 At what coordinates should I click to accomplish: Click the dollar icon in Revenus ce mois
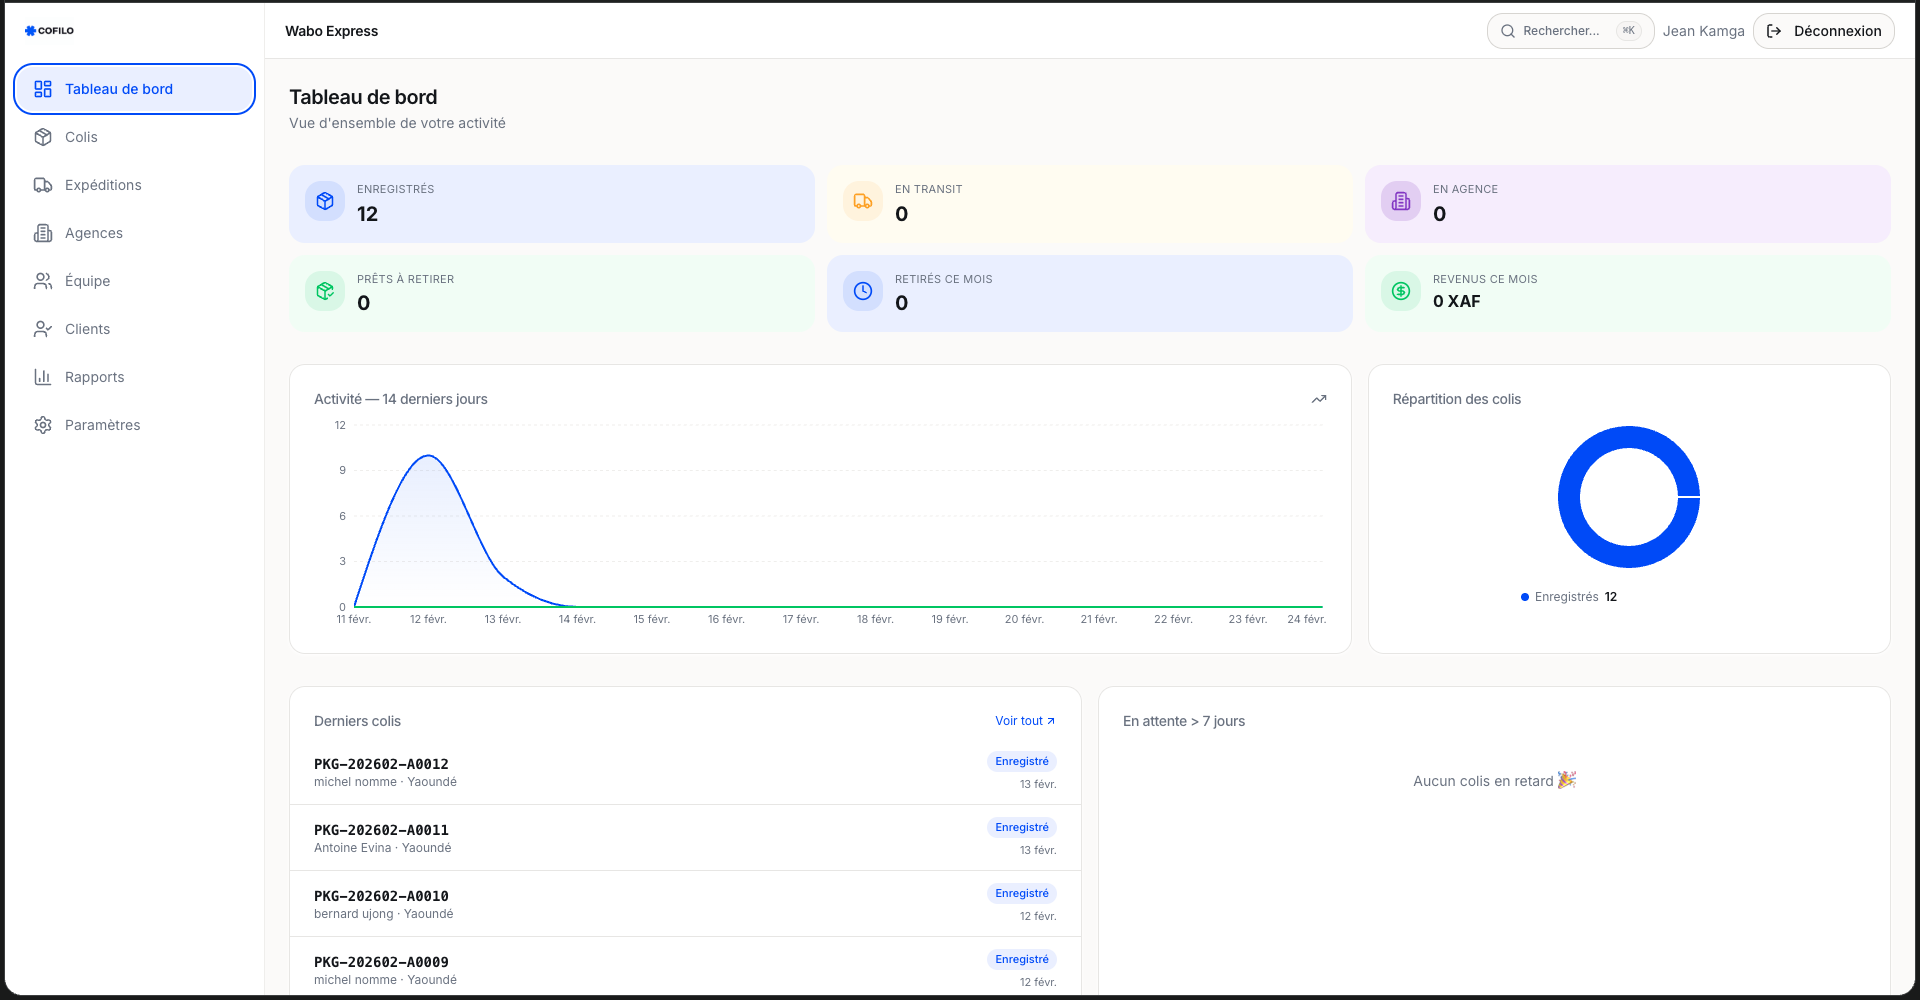(1401, 291)
